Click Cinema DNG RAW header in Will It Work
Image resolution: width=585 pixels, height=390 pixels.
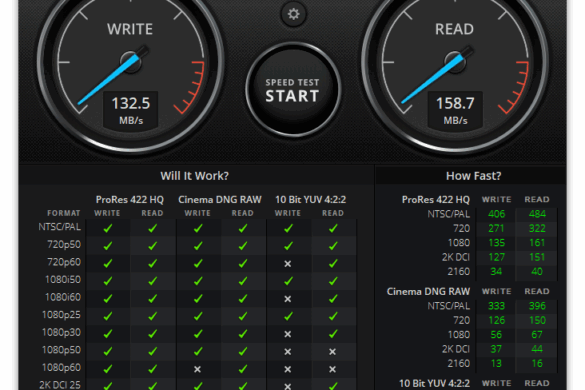(220, 200)
